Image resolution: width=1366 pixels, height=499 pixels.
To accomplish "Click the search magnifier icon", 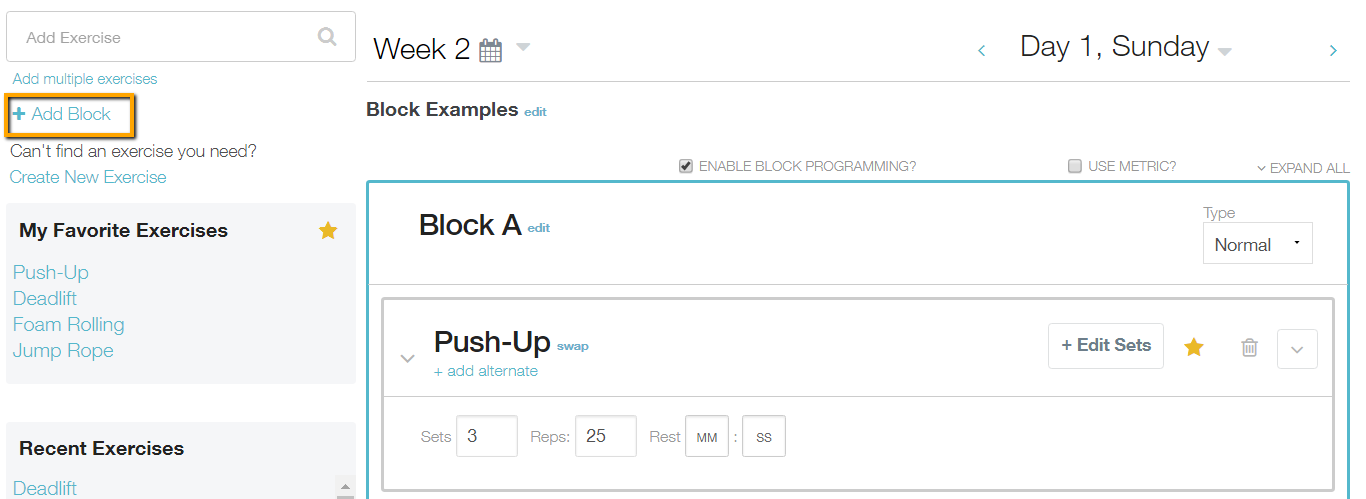I will pyautogui.click(x=327, y=37).
